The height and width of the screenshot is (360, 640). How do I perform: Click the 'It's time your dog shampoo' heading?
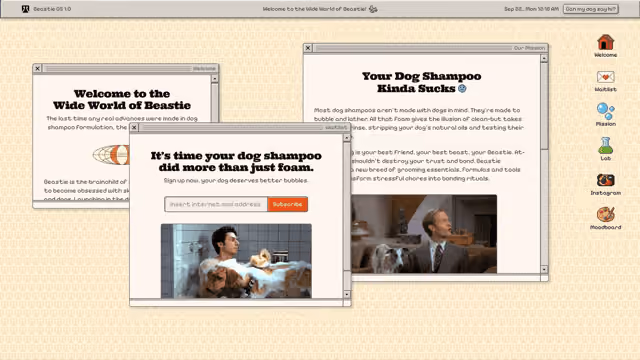pyautogui.click(x=236, y=162)
